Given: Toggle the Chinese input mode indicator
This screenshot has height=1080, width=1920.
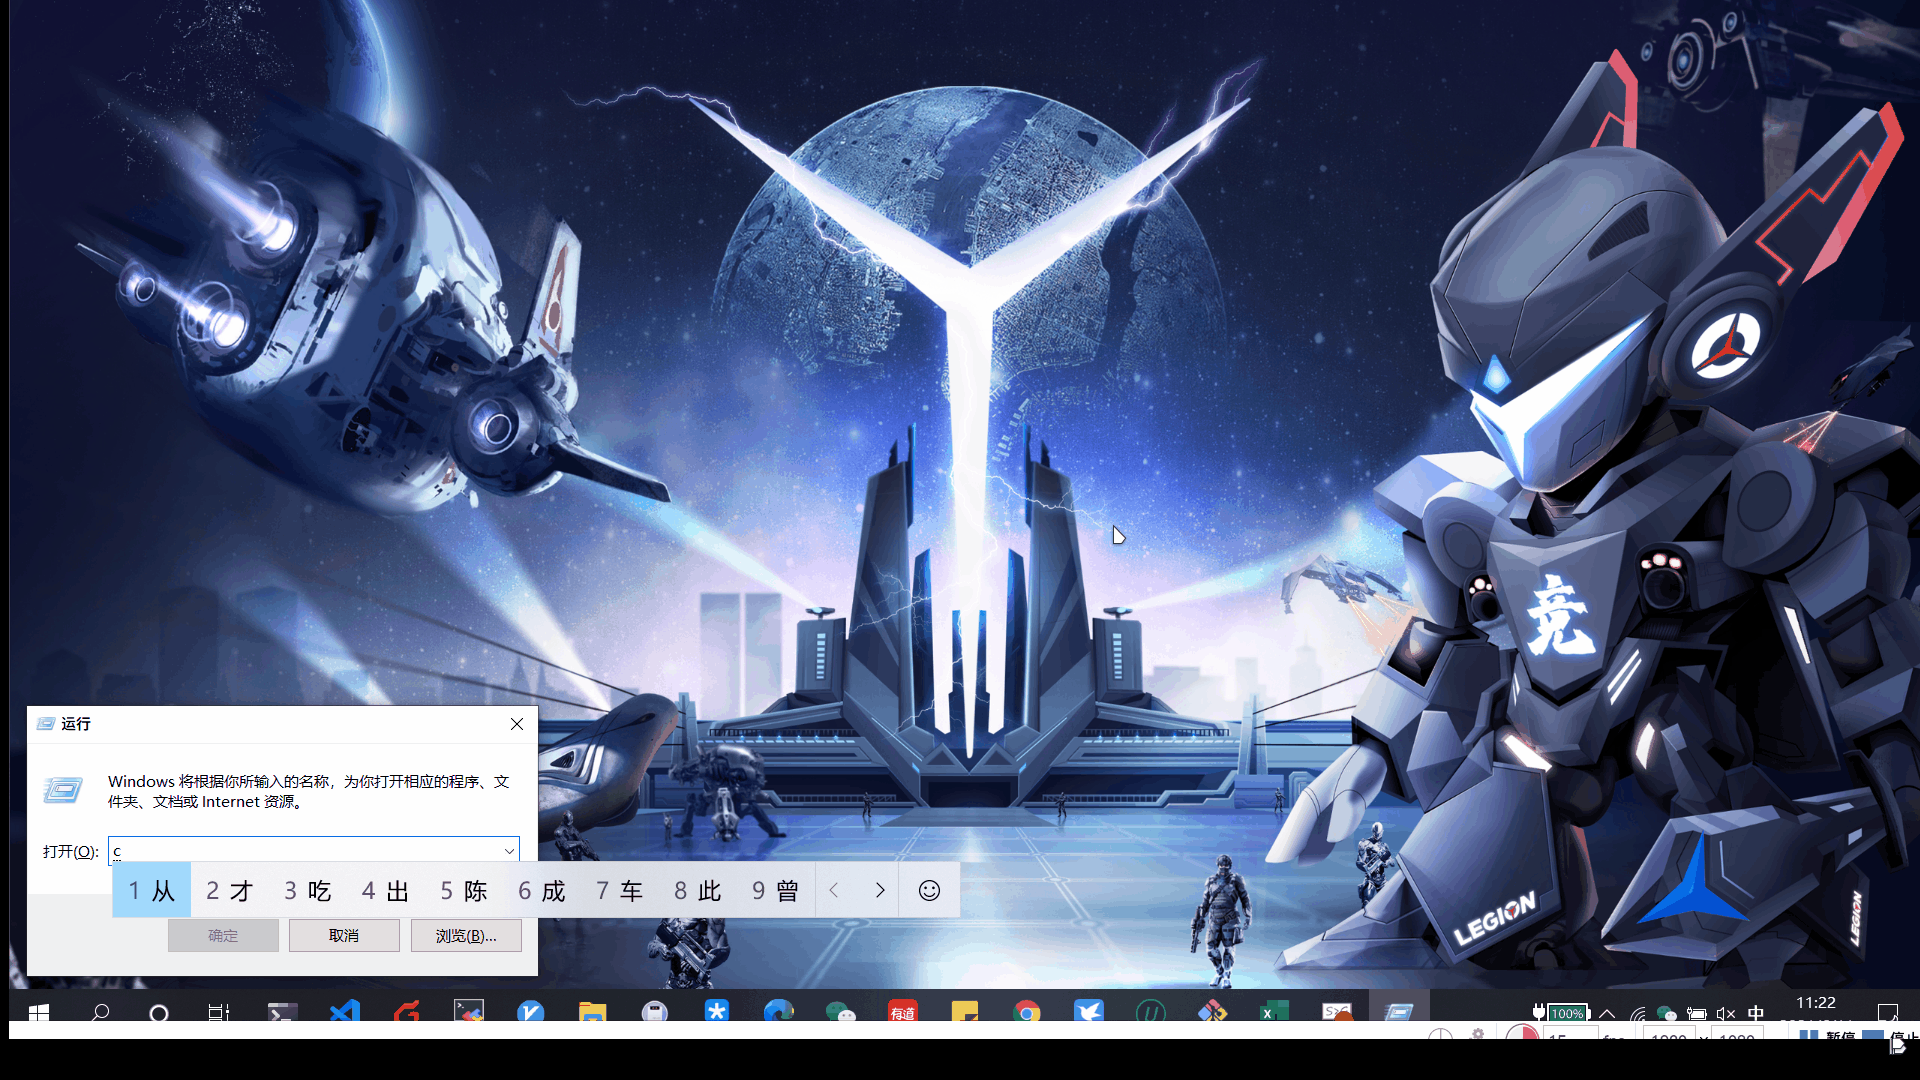Looking at the screenshot, I should click(x=1756, y=1012).
